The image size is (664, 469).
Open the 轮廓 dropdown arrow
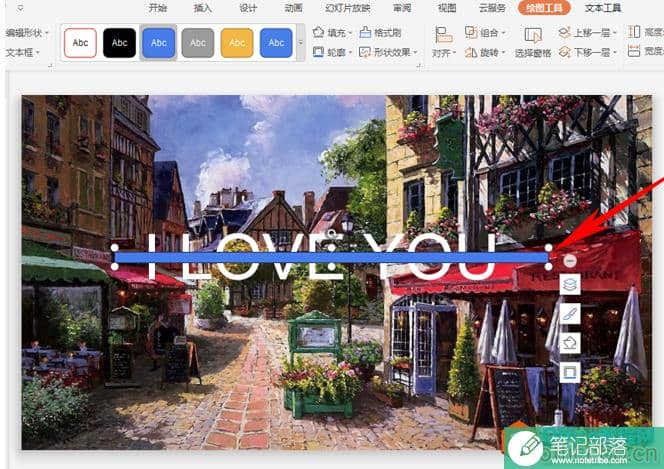350,52
